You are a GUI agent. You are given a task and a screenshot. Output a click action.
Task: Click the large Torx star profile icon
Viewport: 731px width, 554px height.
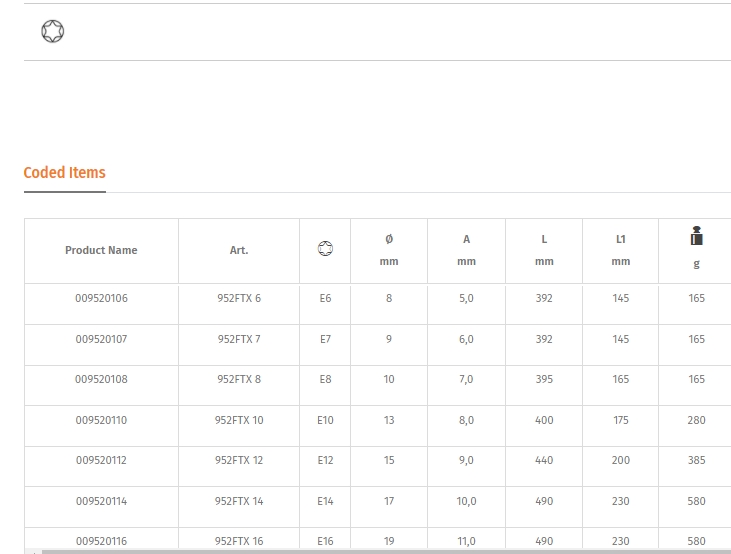[53, 31]
